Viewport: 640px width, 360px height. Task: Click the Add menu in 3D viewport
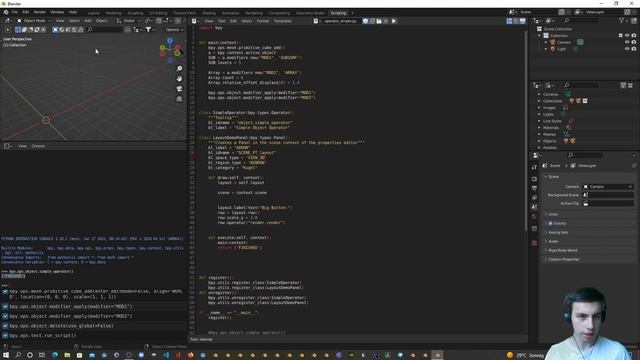pos(88,20)
